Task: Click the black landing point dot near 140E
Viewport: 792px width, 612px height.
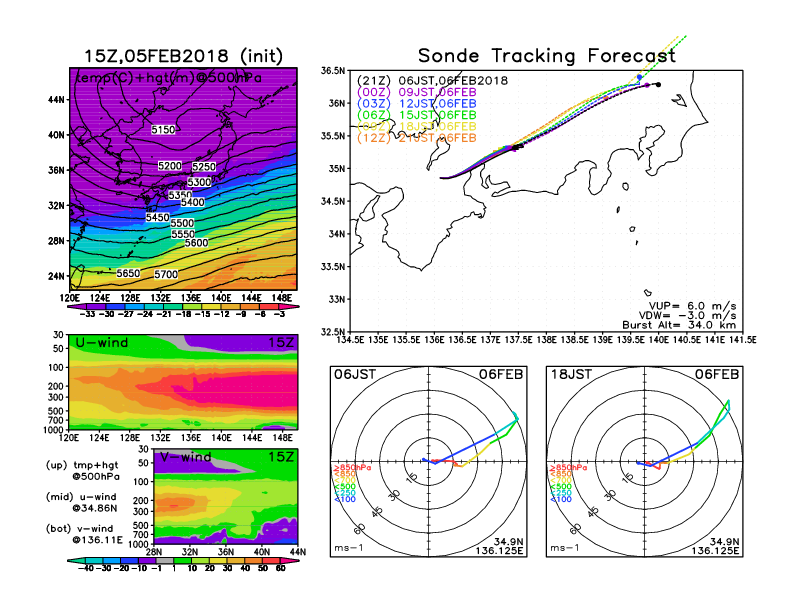Action: 659,85
